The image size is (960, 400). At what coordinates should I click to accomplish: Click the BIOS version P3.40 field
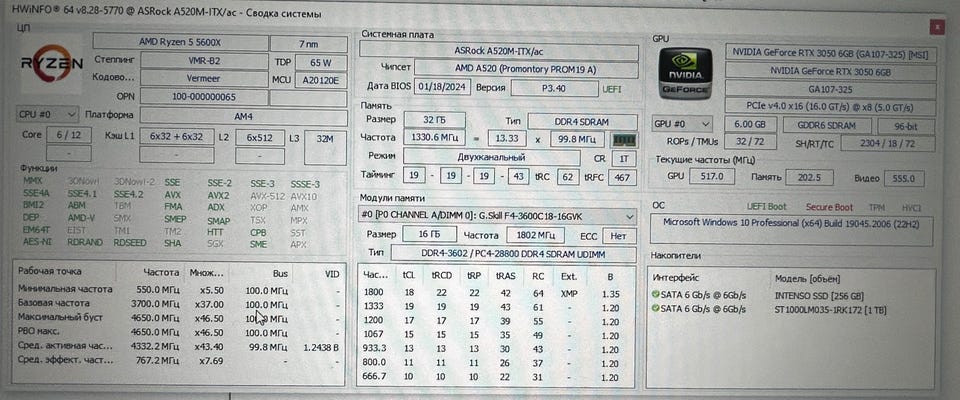point(553,88)
